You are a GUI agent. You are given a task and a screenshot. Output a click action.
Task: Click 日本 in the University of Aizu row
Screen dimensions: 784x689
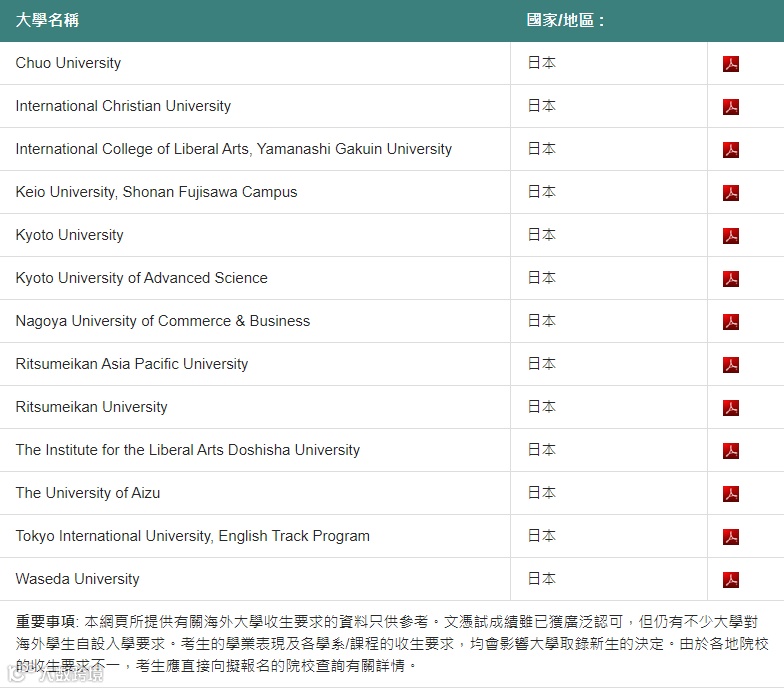click(542, 493)
